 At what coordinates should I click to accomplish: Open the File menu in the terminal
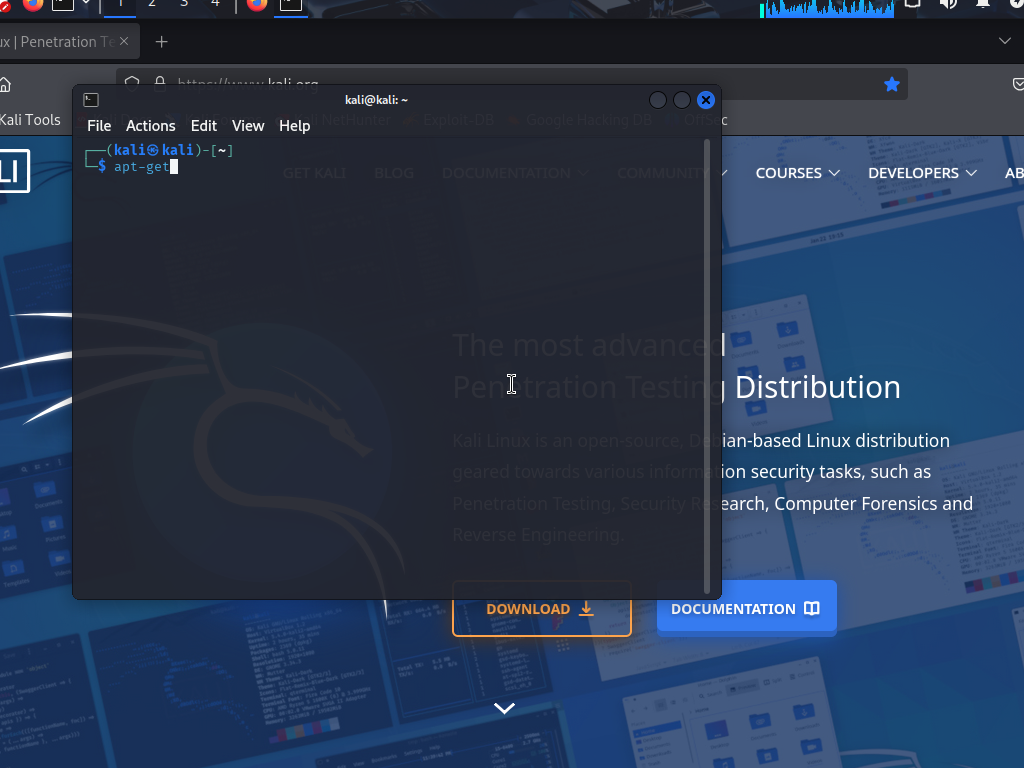pyautogui.click(x=99, y=126)
